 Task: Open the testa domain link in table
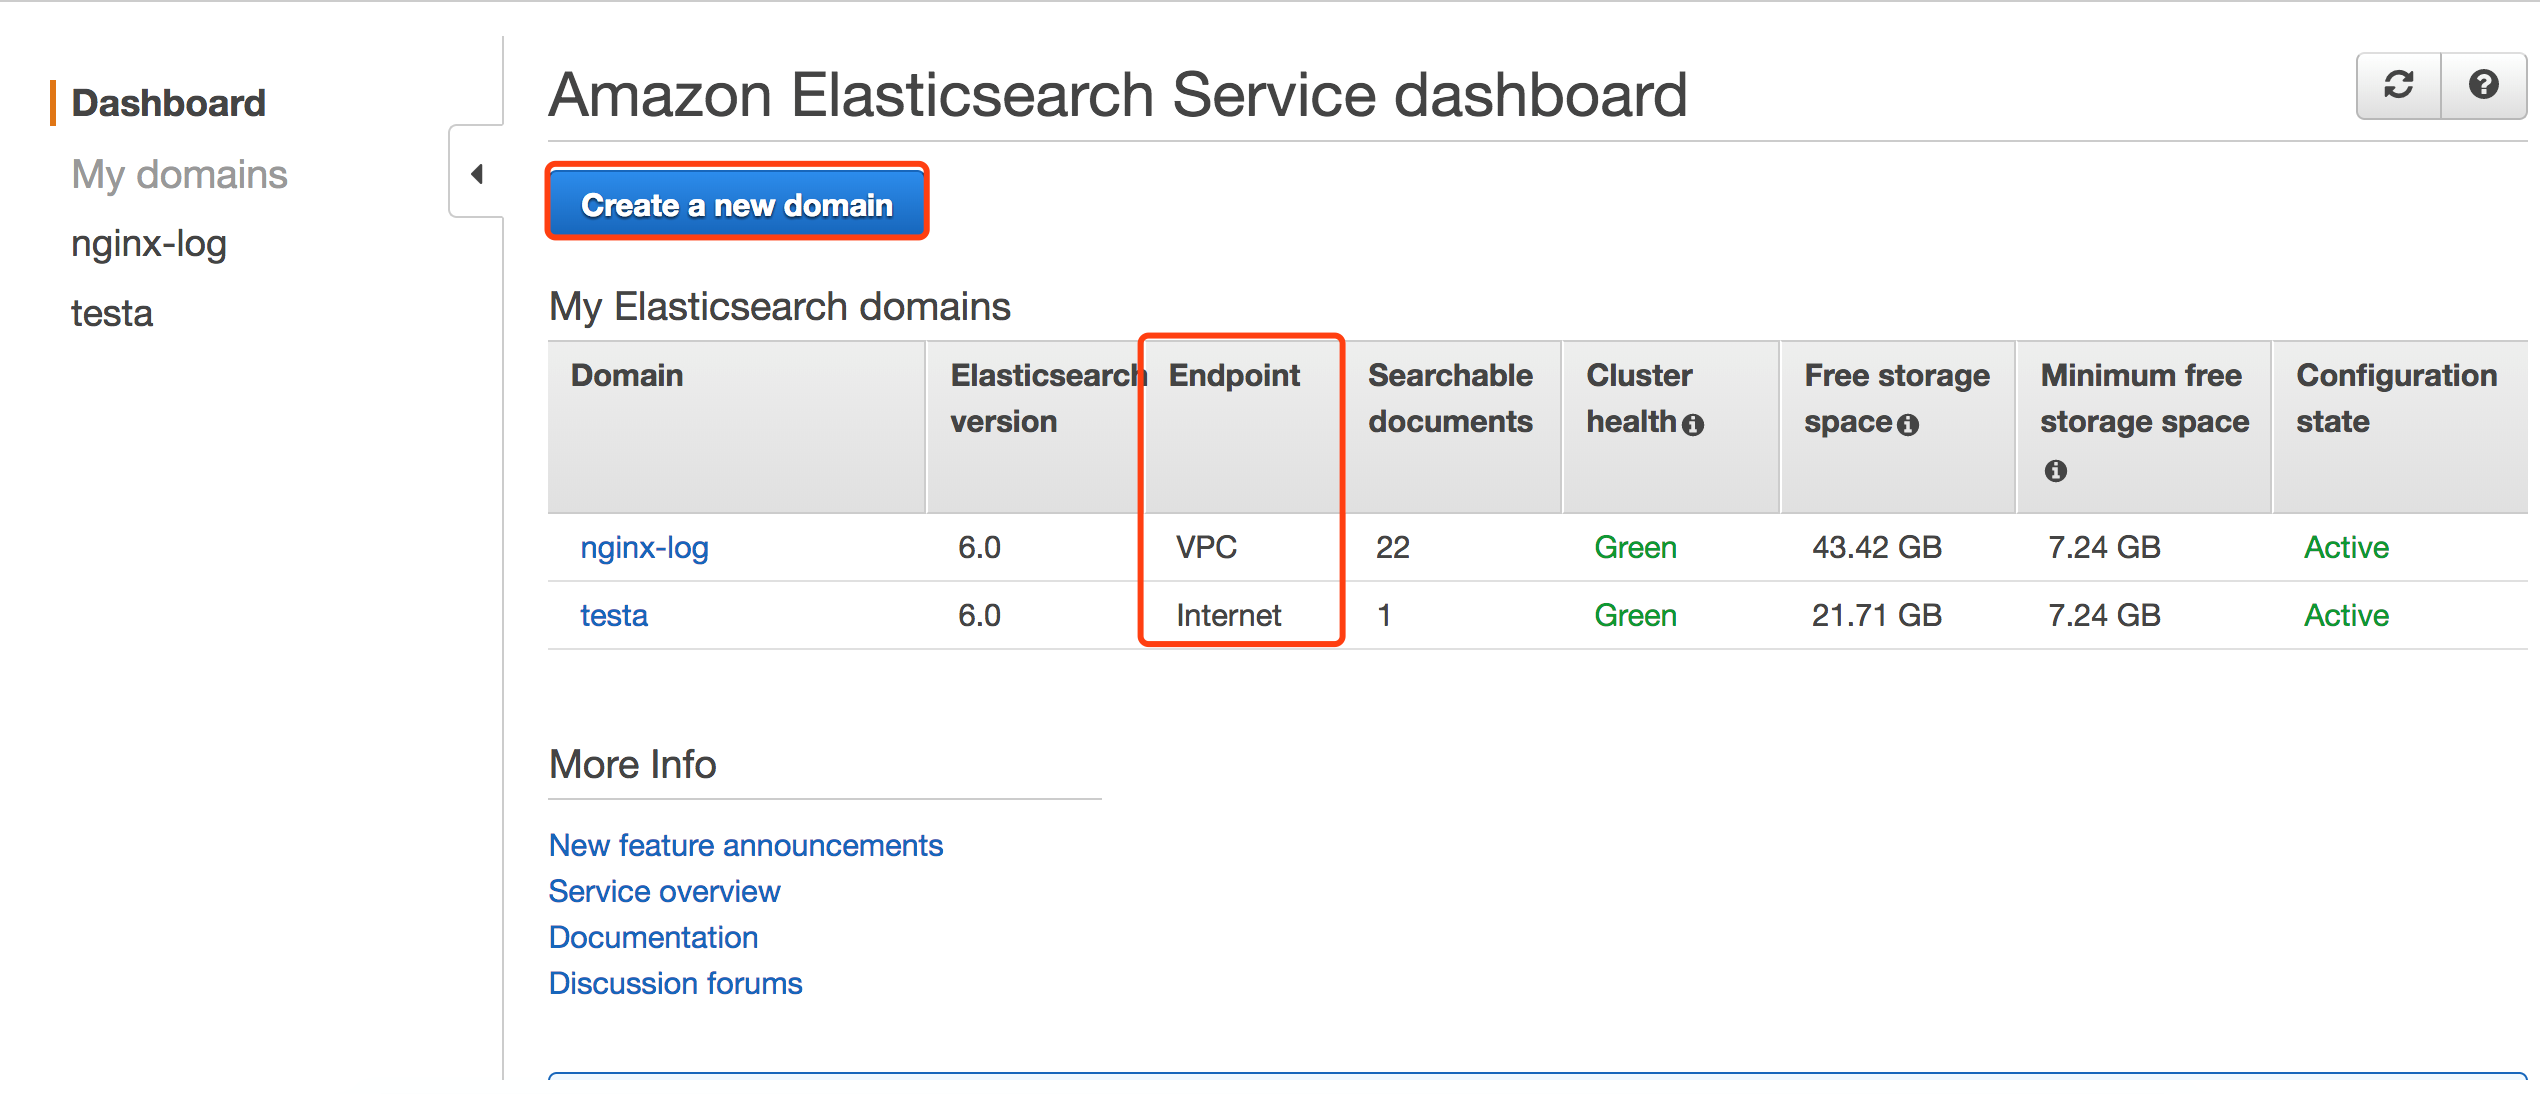(614, 615)
